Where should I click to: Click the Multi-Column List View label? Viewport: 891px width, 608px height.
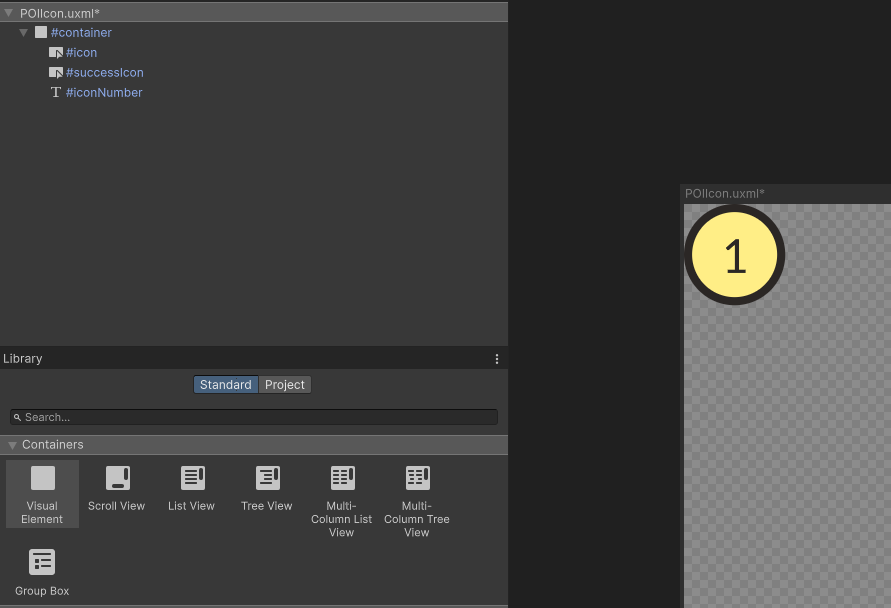[342, 519]
